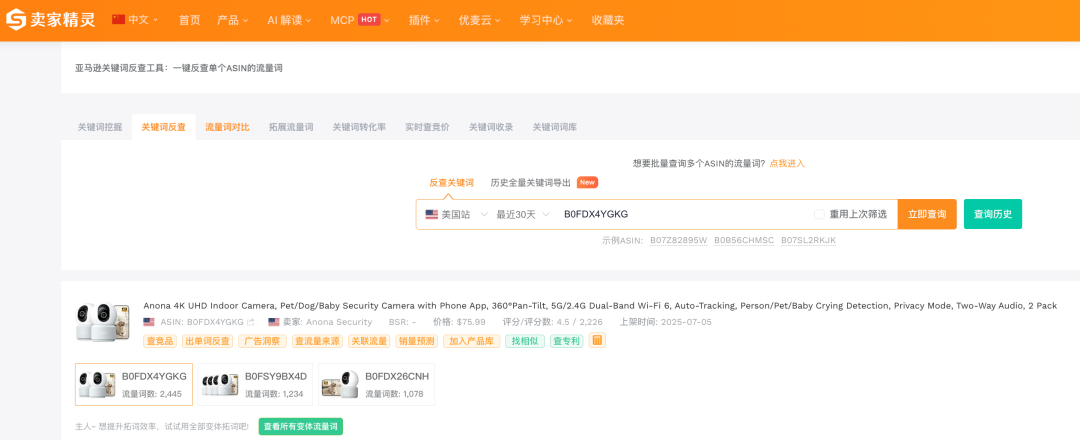Screen dimensions: 1080x440
Task: Switch to the 关键词词库 tab
Action: 554,127
